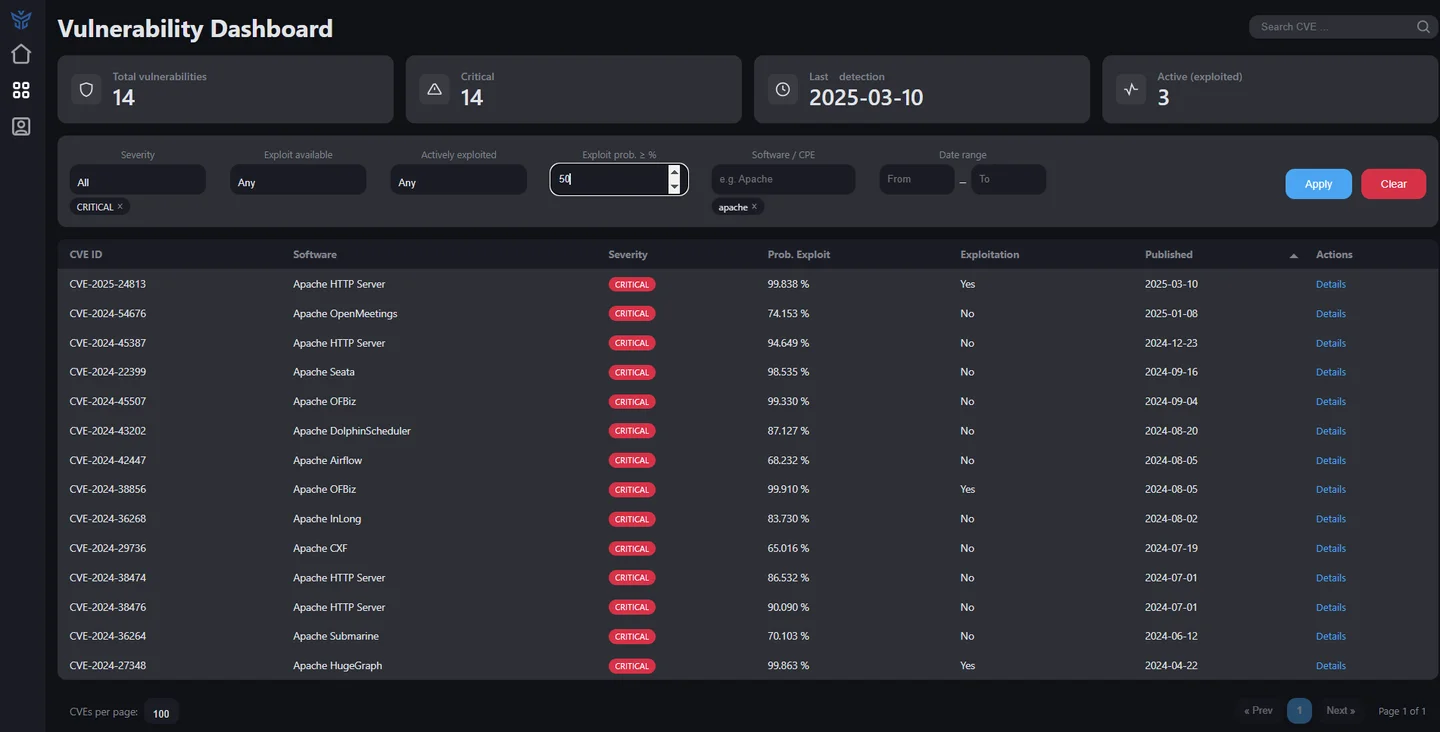Open the CVEs per page dropdown

(161, 713)
